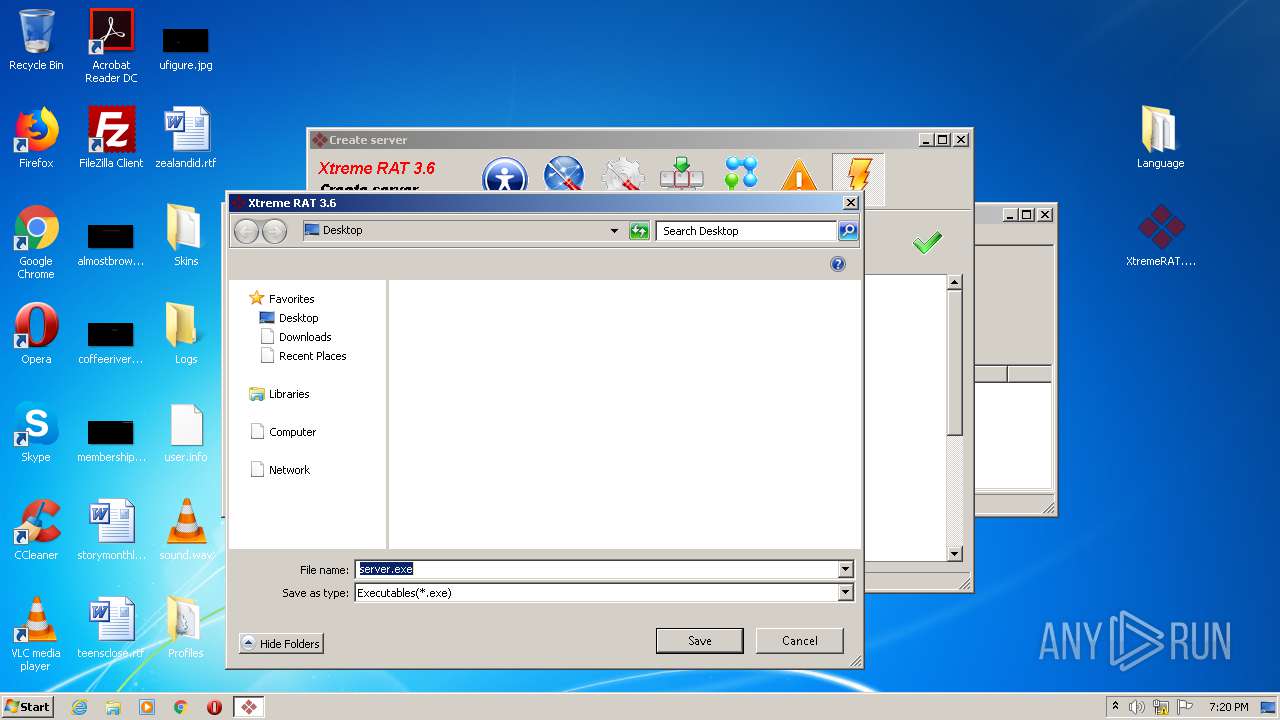Maximize the Create server window
Screen dimensions: 1280x720
point(943,140)
